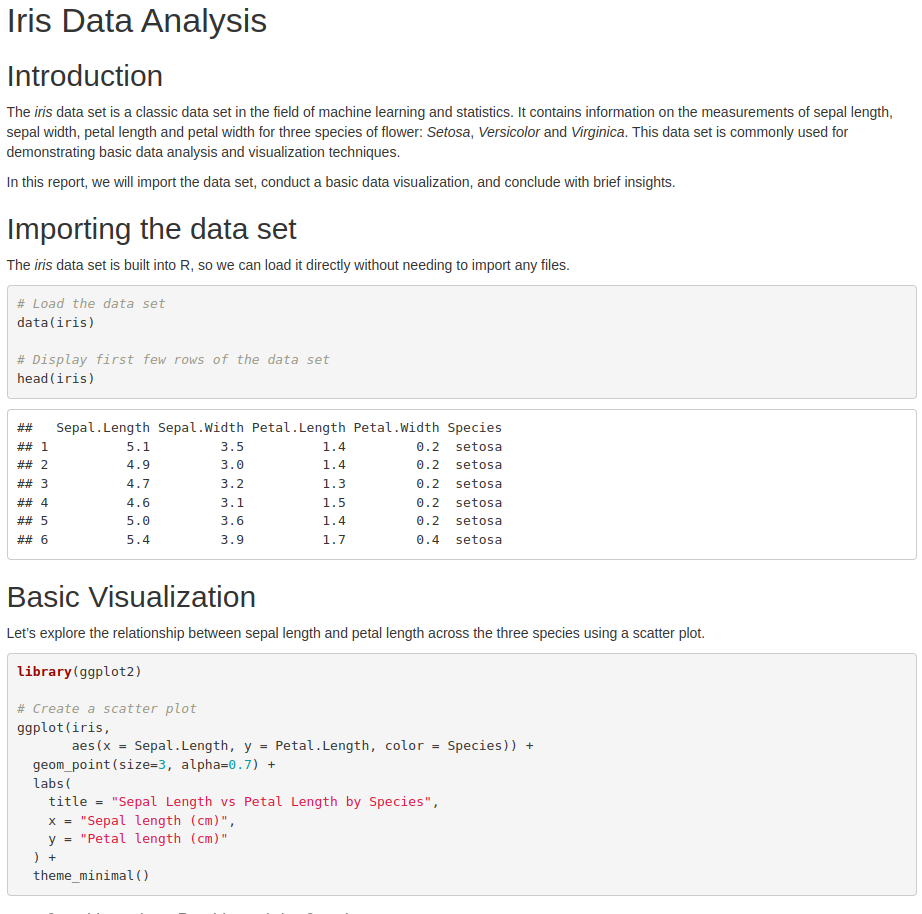This screenshot has width=922, height=914.
Task: Click the data(iris) code line
Action: tap(56, 323)
